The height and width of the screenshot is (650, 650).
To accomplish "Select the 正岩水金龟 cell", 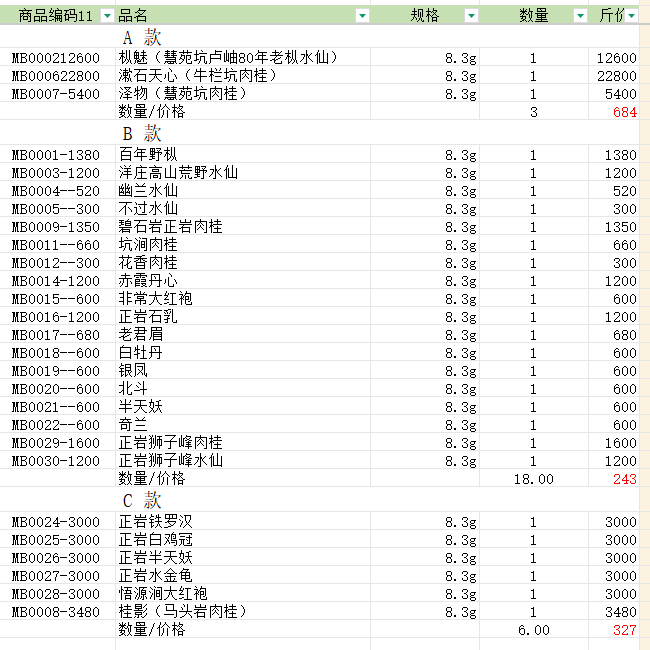I will (243, 575).
